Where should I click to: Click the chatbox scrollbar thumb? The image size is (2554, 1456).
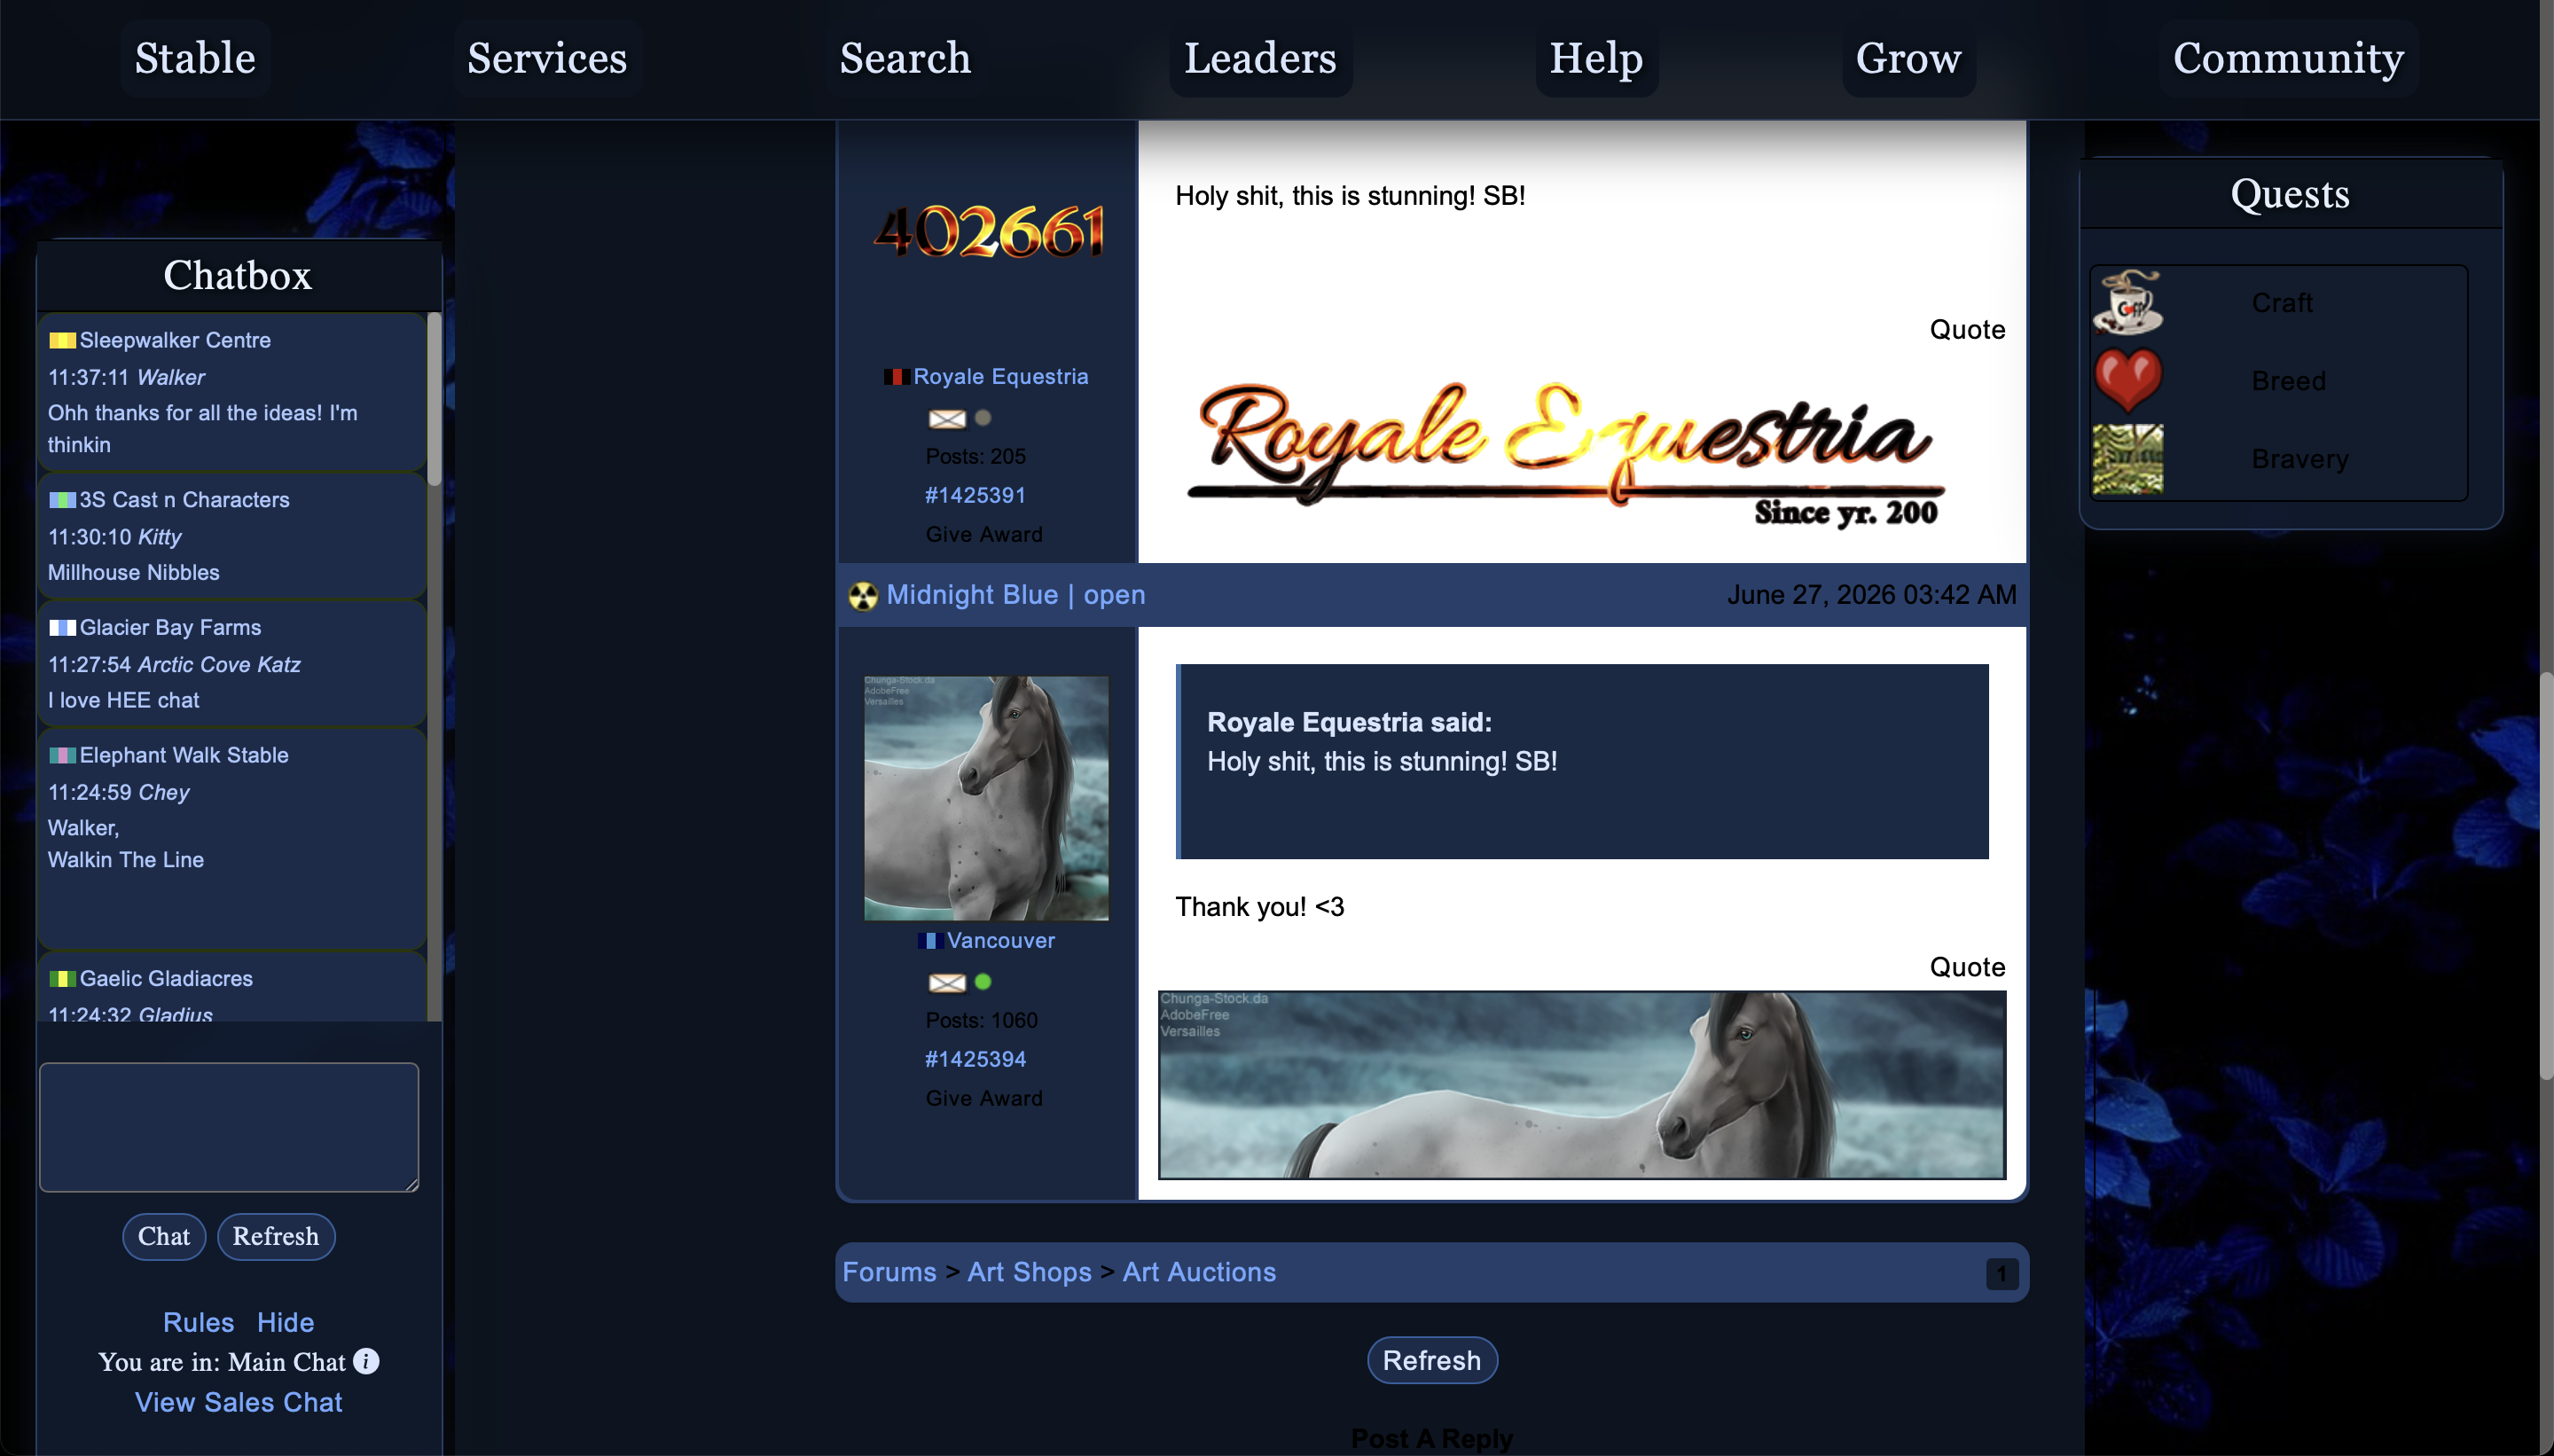point(434,399)
